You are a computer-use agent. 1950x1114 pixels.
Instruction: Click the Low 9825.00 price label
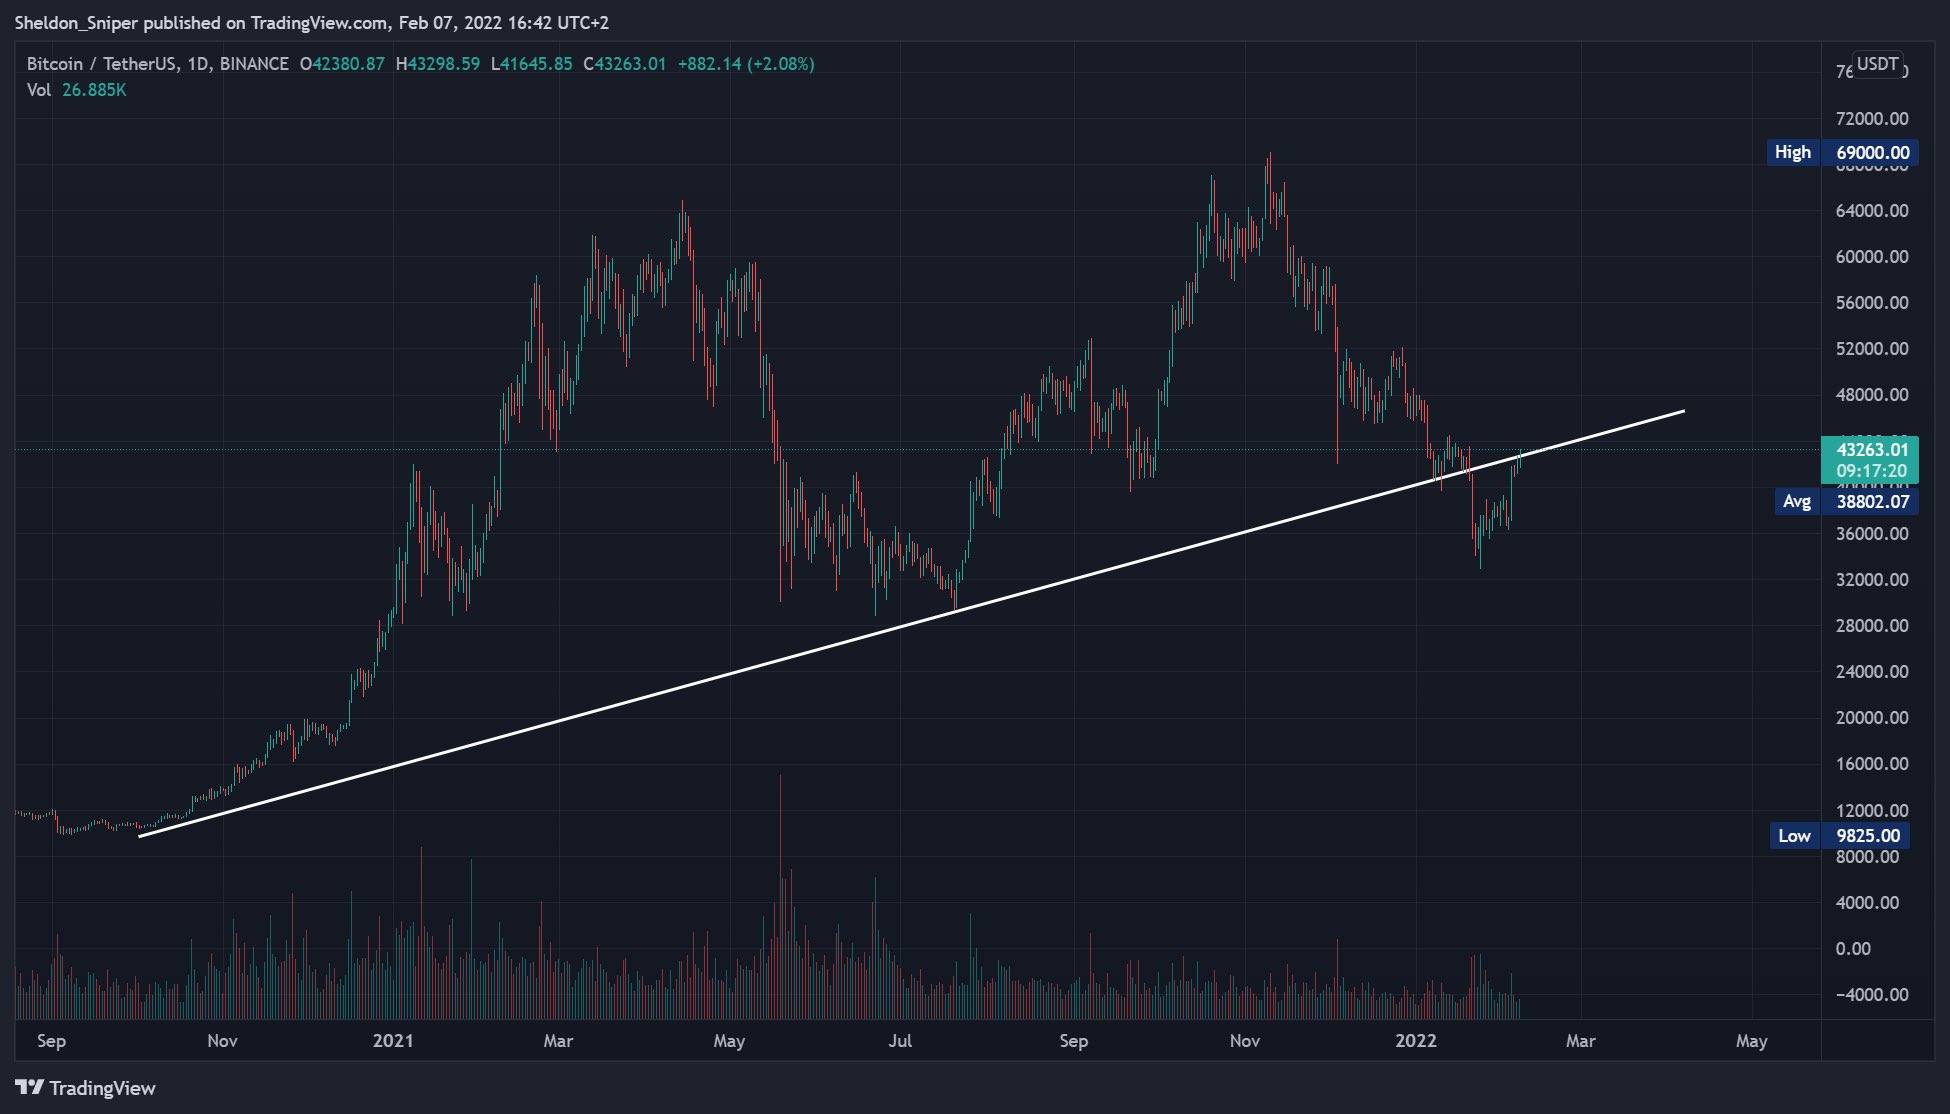tap(1839, 836)
